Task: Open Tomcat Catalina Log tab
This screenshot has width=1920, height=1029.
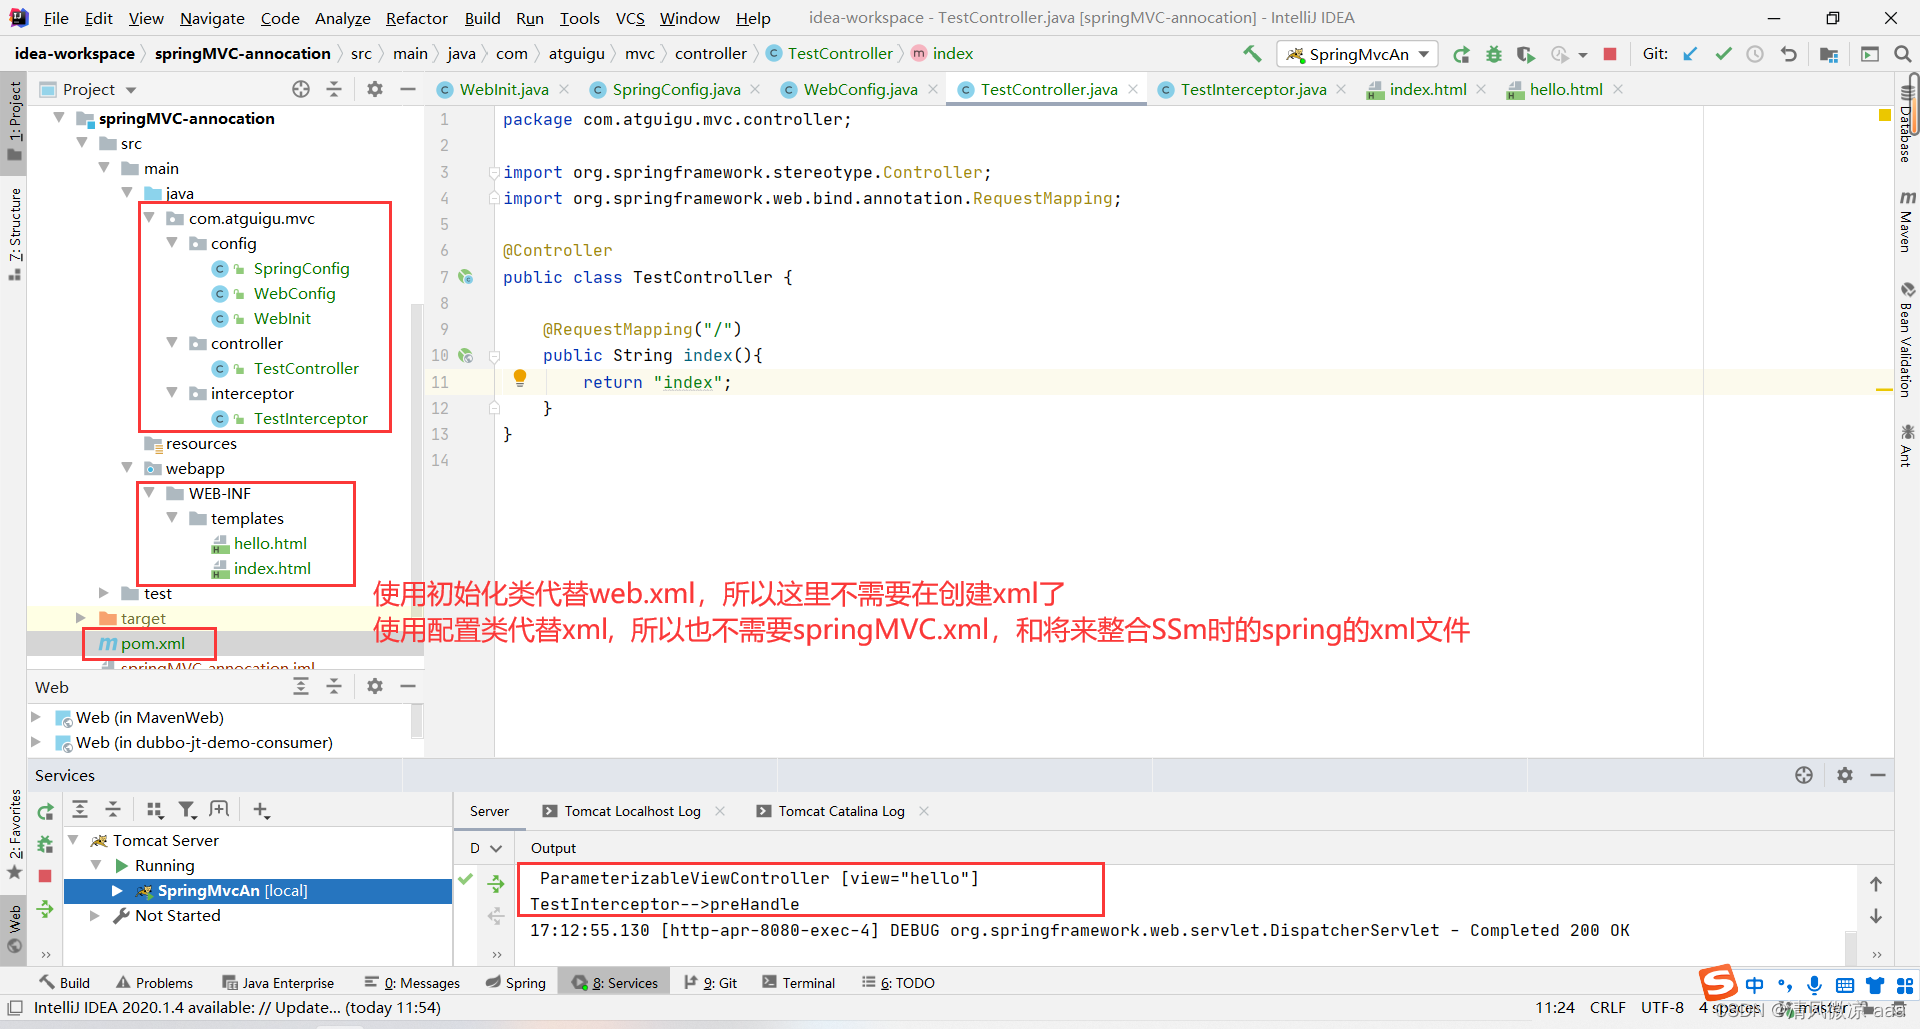Action: pos(841,811)
